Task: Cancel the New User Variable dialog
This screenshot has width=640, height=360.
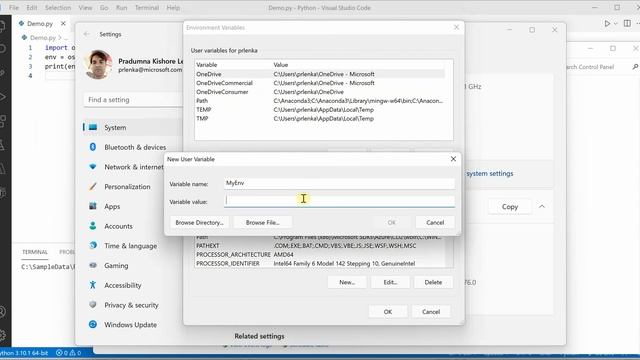Action: click(x=435, y=222)
